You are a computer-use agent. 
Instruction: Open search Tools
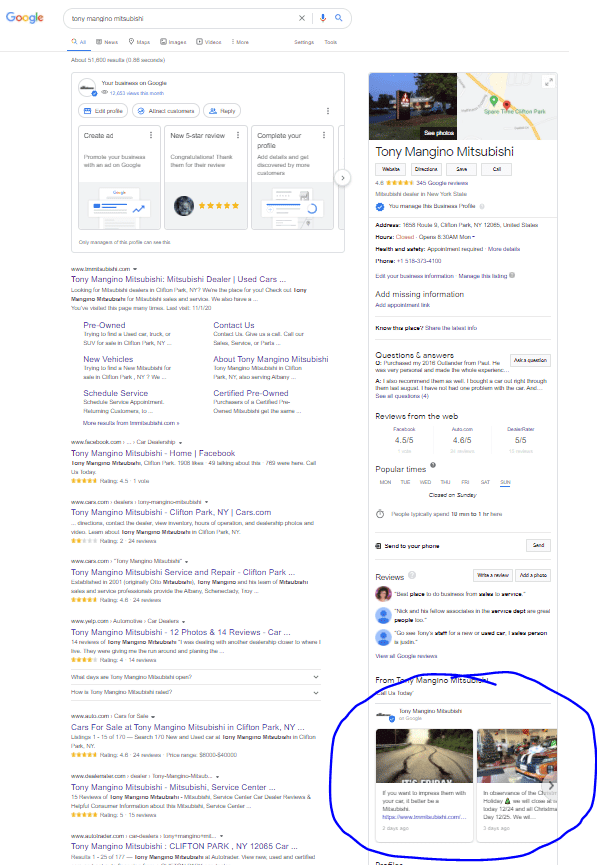point(331,42)
